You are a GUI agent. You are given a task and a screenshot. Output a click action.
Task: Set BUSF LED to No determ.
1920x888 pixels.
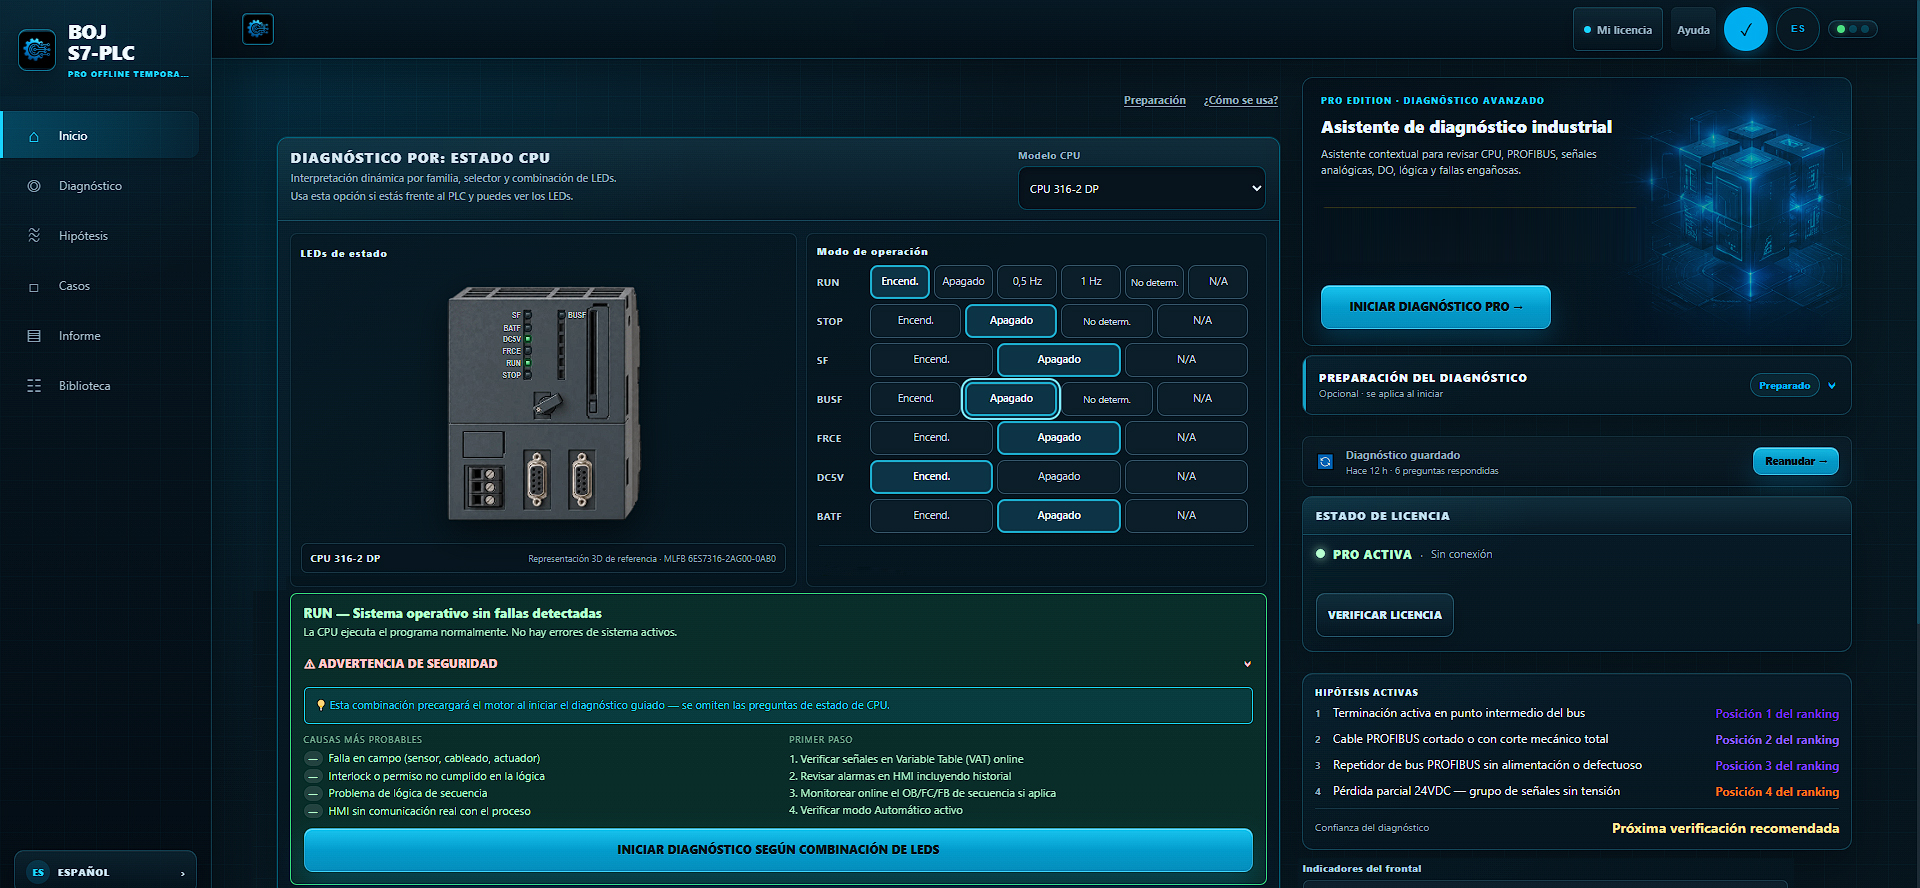tap(1107, 399)
